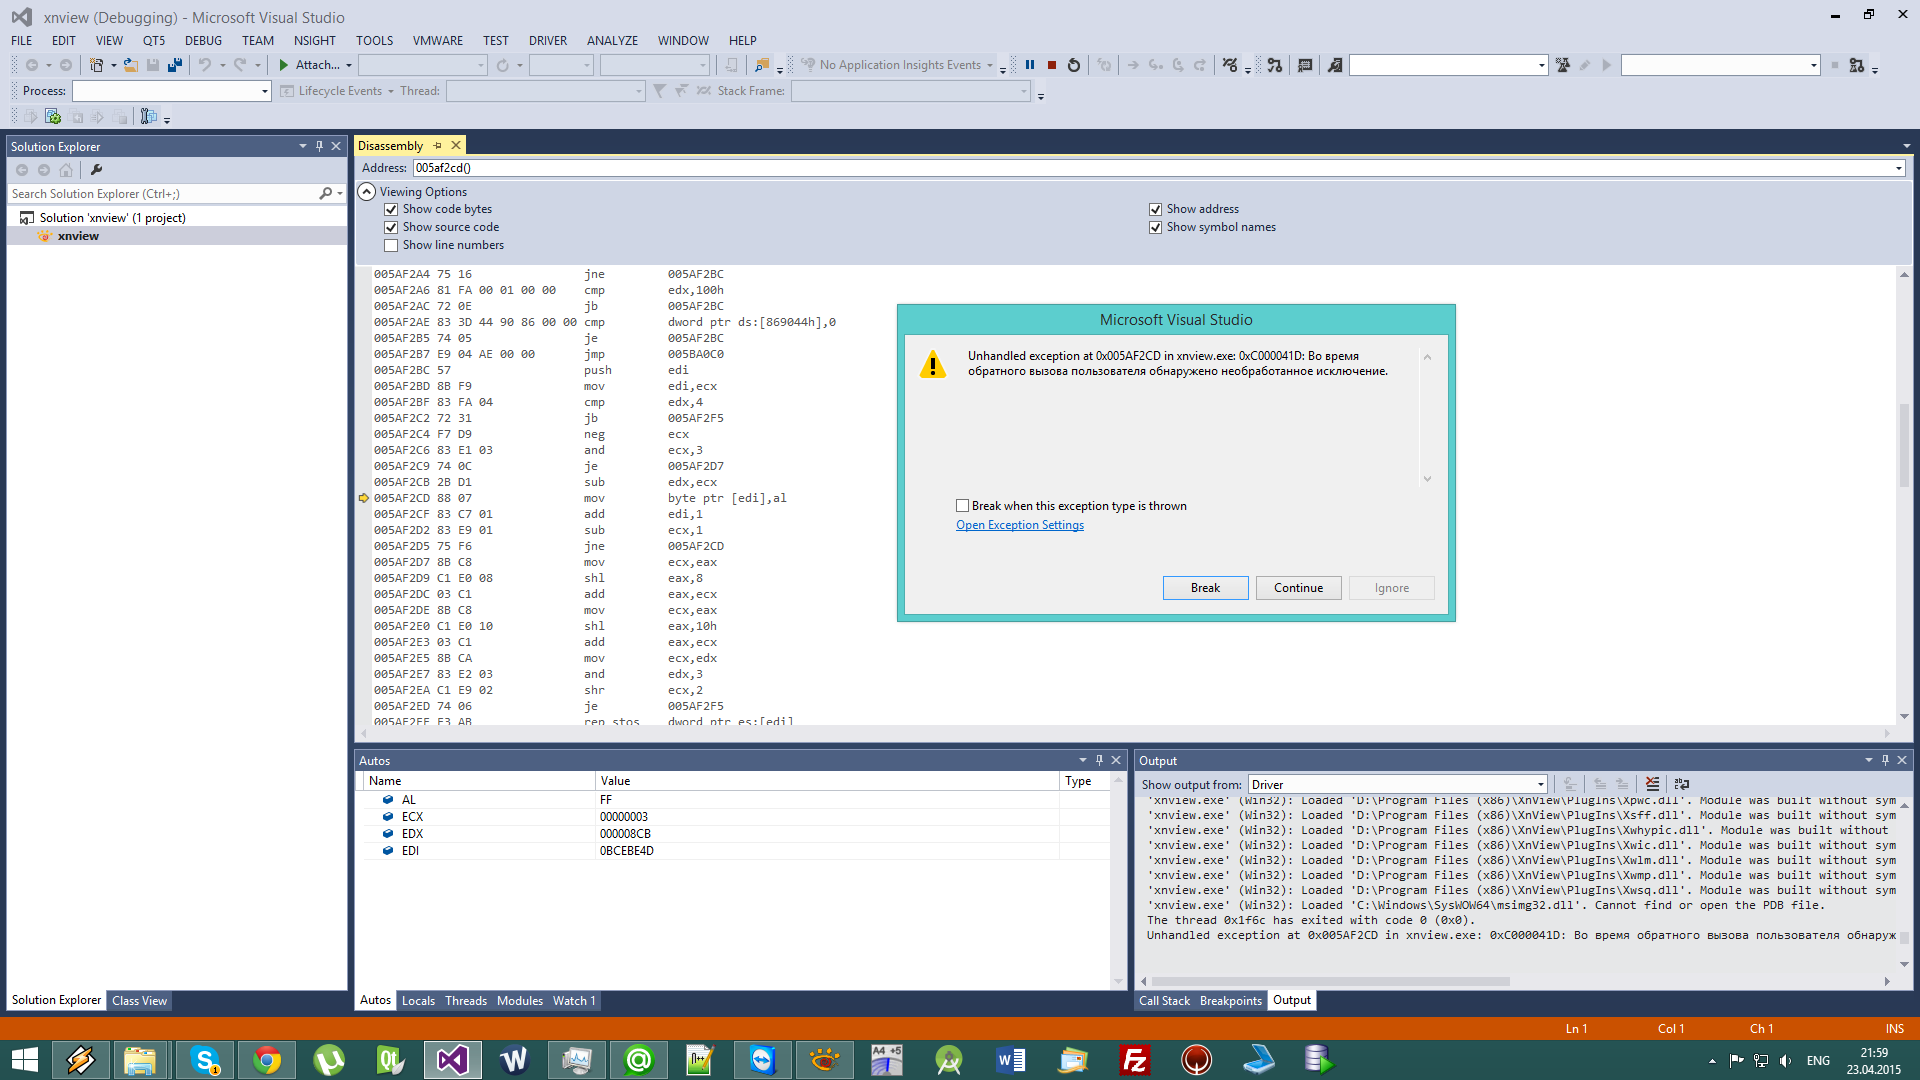
Task: Open the DEBUG menu
Action: [203, 41]
